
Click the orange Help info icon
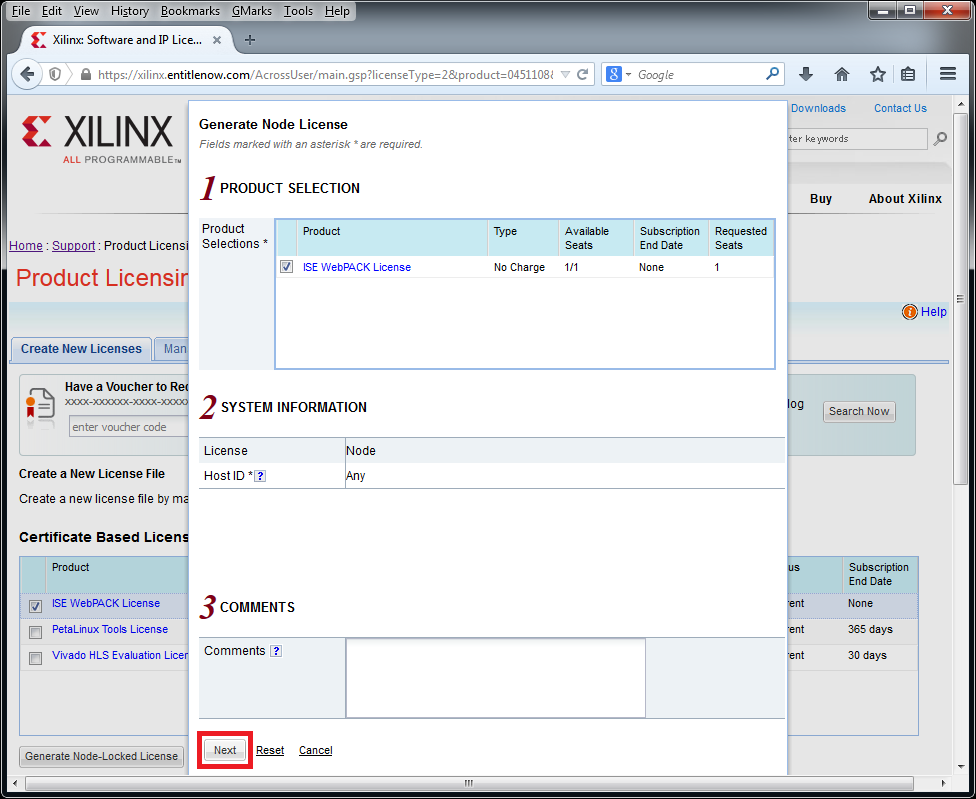click(909, 312)
